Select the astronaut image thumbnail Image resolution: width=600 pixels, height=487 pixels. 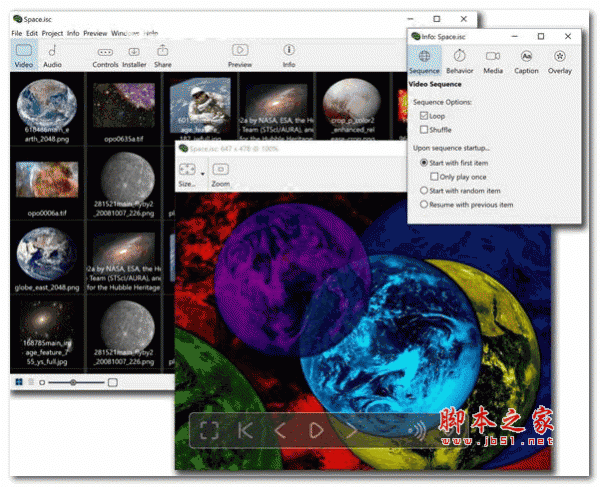click(200, 107)
